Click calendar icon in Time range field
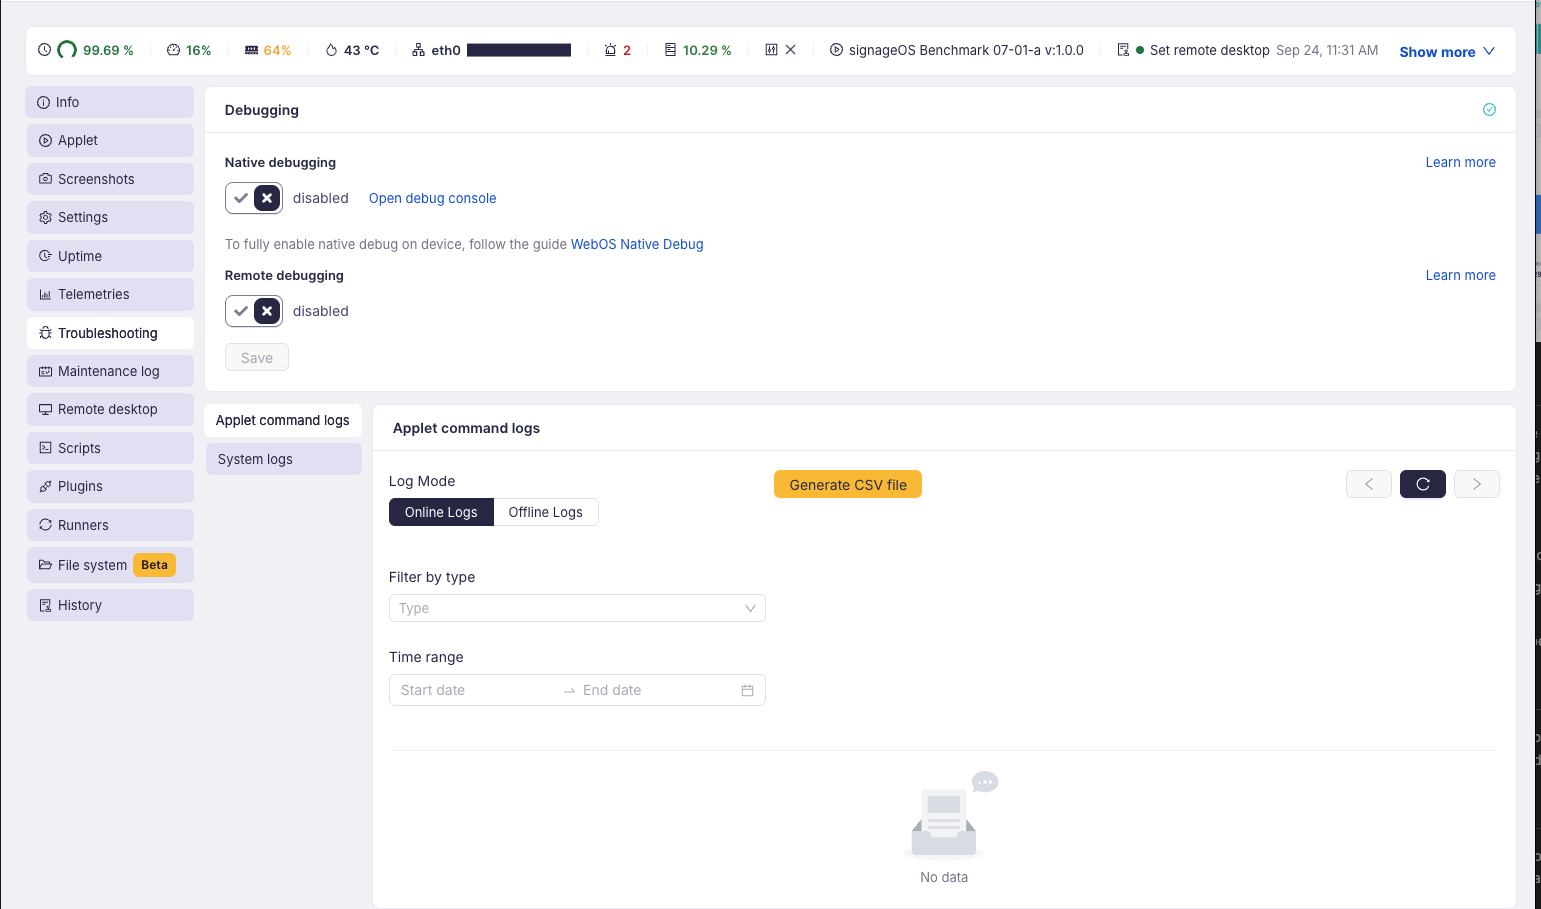The height and width of the screenshot is (909, 1541). (x=747, y=690)
